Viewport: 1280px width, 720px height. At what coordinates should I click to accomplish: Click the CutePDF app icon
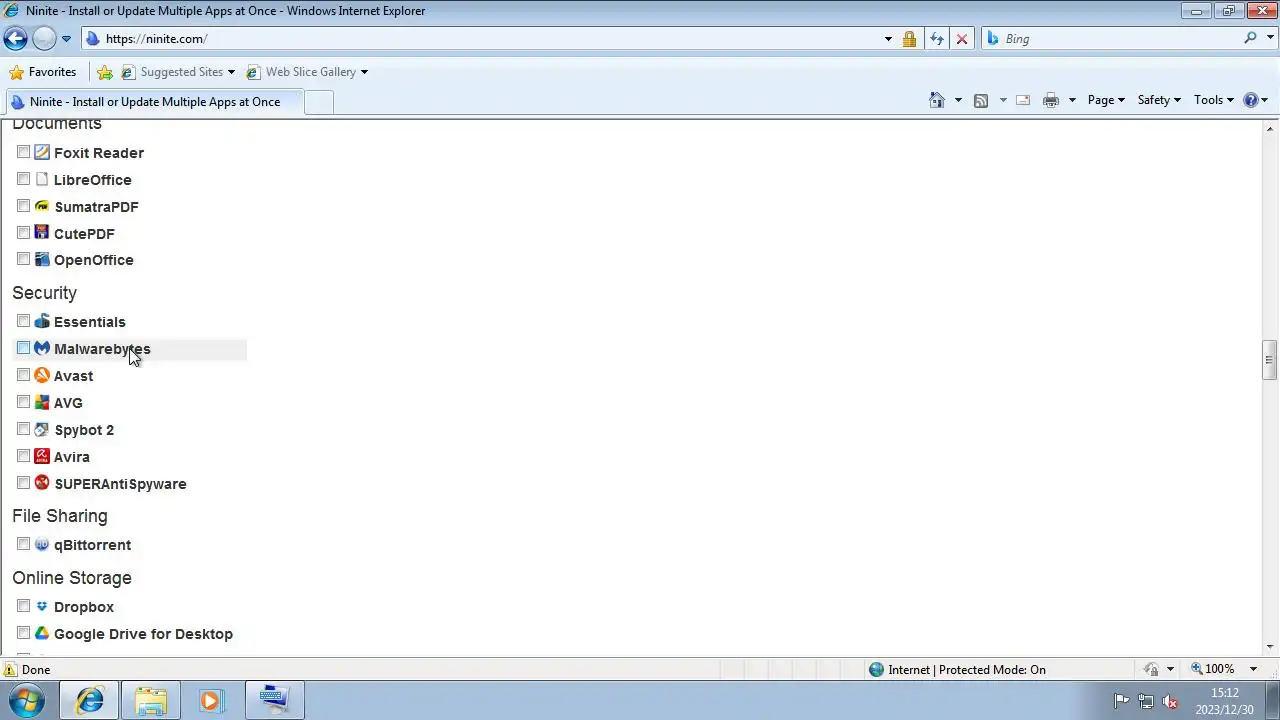pyautogui.click(x=41, y=233)
